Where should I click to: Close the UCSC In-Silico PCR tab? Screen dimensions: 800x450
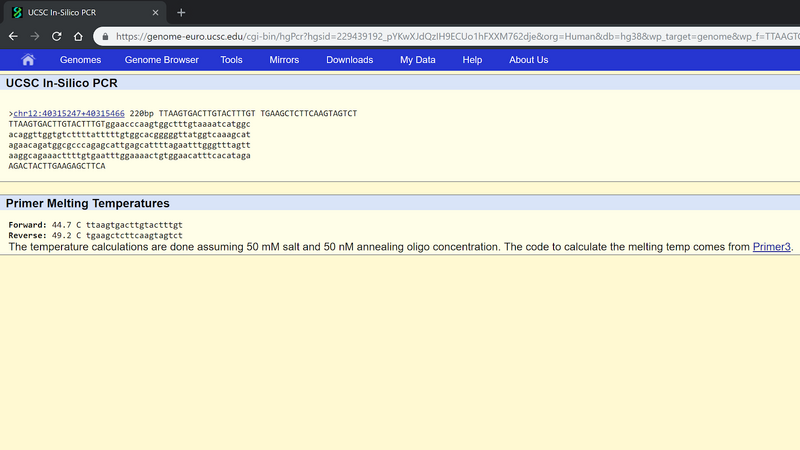click(155, 12)
